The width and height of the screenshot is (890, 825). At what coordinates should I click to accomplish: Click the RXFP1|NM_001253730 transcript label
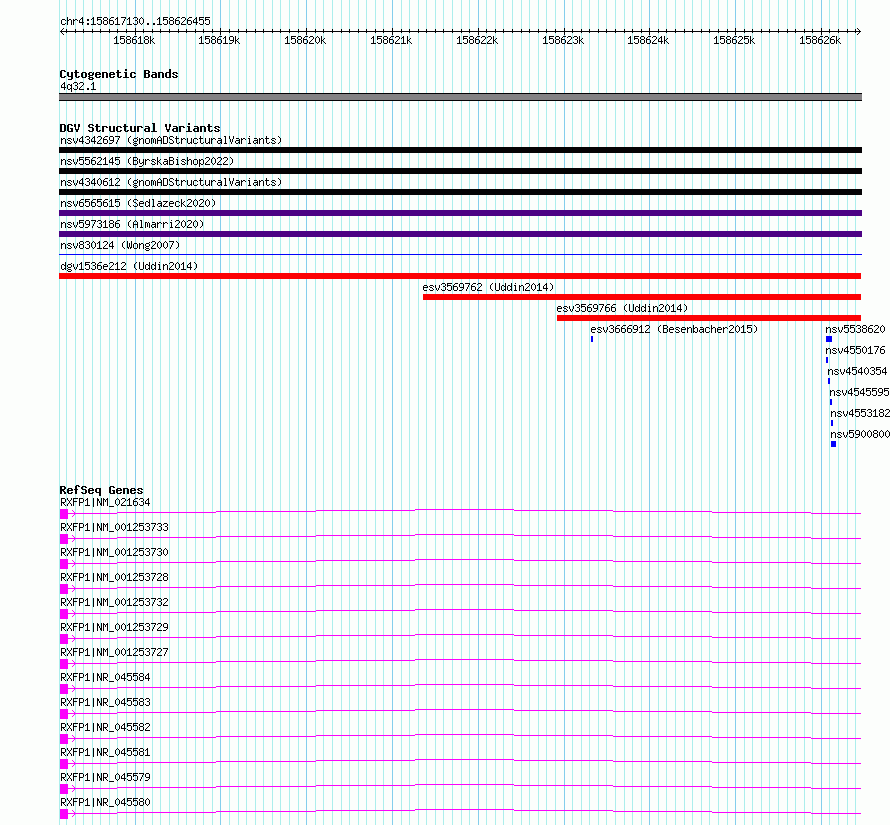tap(115, 552)
